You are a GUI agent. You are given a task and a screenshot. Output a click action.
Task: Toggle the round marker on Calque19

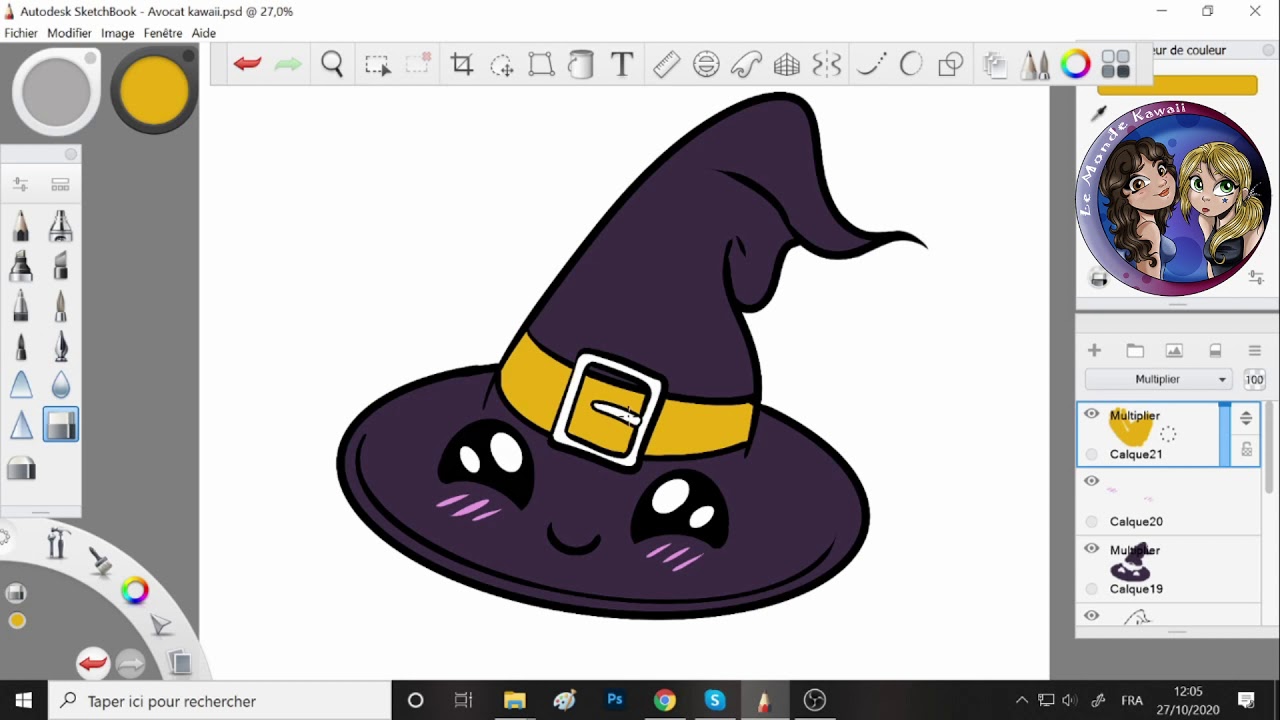click(x=1092, y=589)
